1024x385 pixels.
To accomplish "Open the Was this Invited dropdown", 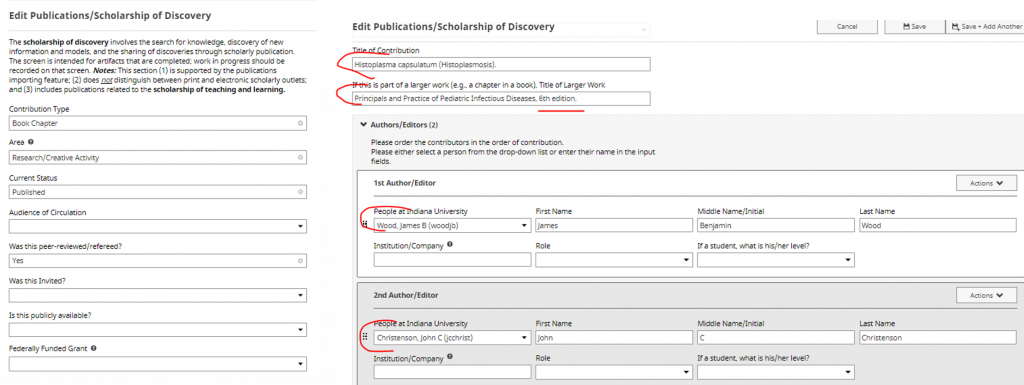I will click(x=157, y=295).
